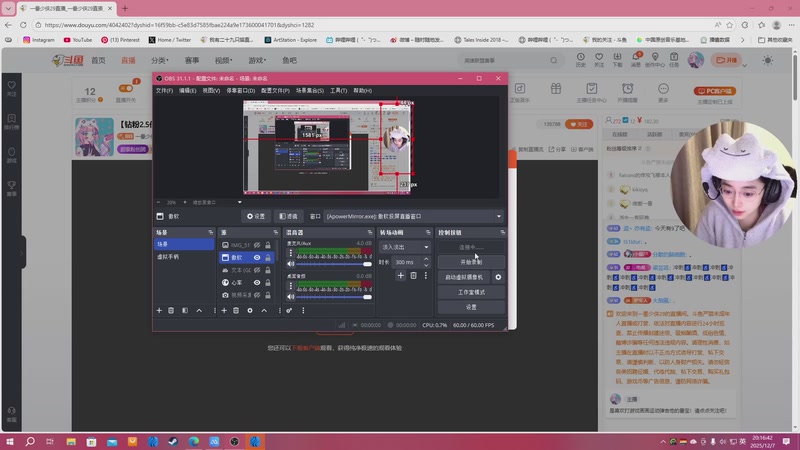Delete the transition with the trash icon
Image resolution: width=800 pixels, height=450 pixels.
(x=413, y=275)
